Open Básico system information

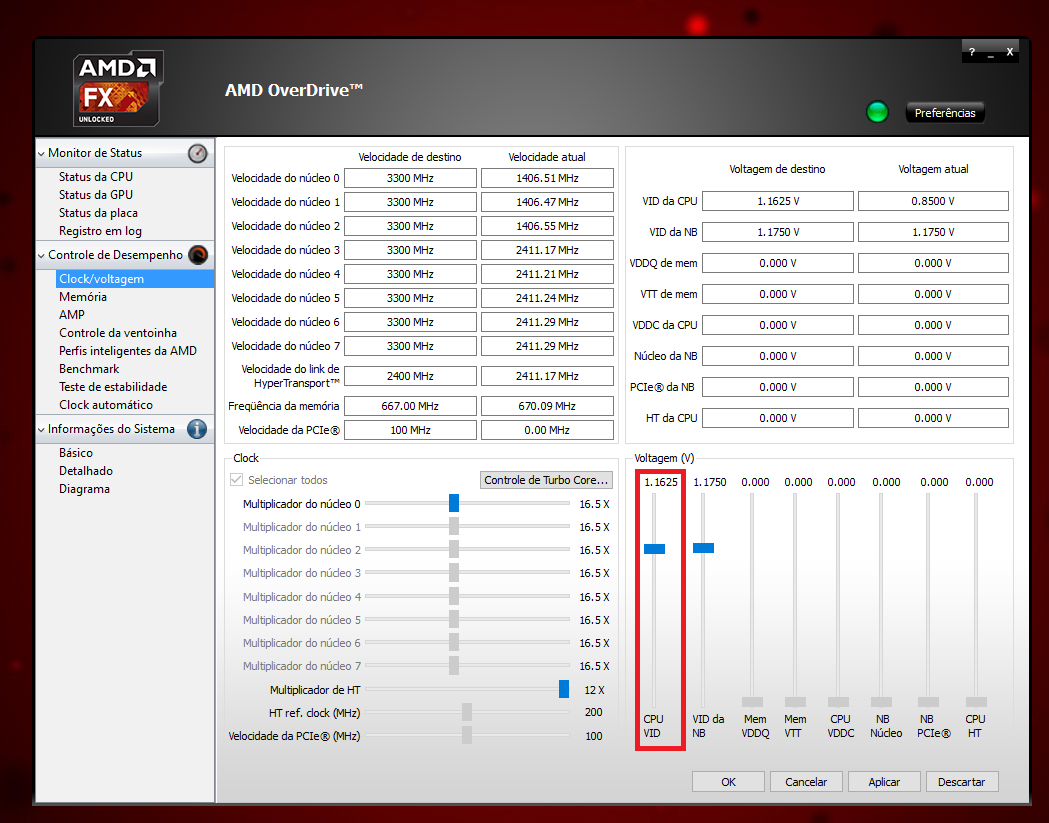(76, 453)
